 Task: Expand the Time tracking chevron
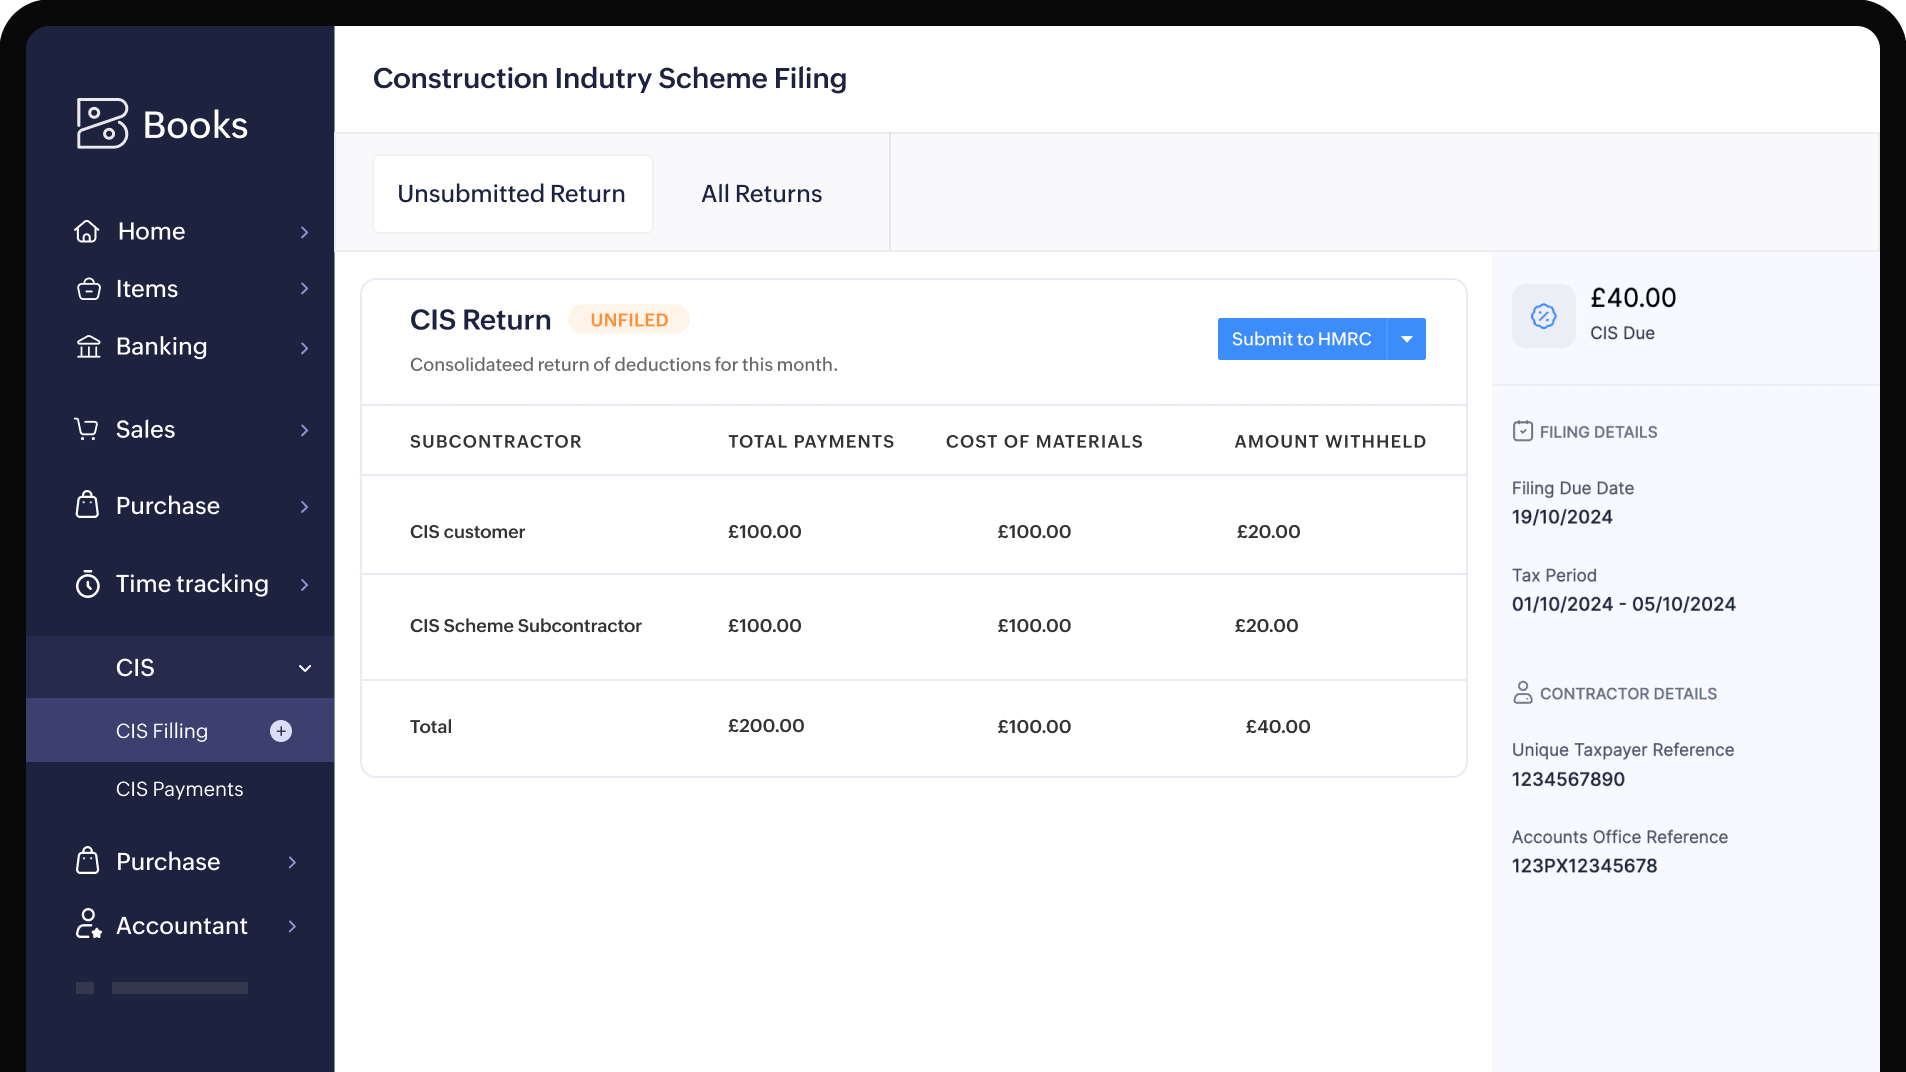coord(305,585)
